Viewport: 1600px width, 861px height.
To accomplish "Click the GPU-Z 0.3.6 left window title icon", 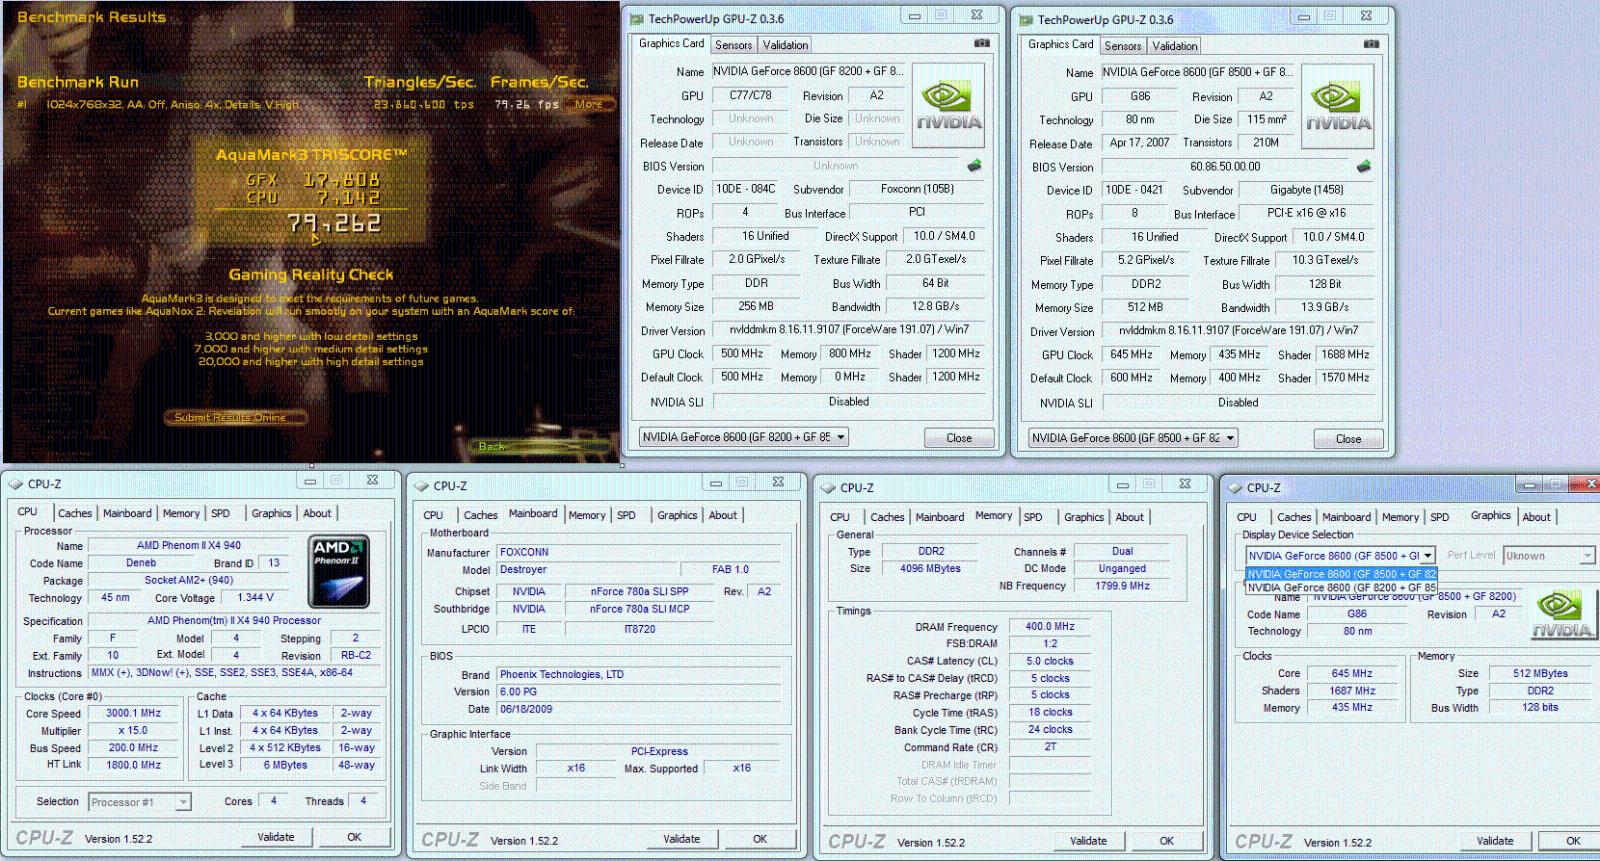I will [636, 18].
